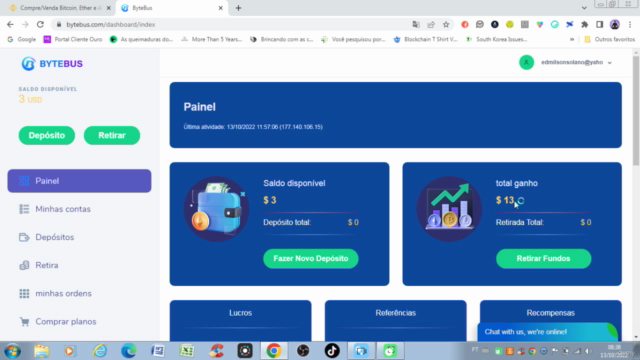This screenshot has height=360, width=640.
Task: Expand the tab search chevron
Action: [x=584, y=8]
